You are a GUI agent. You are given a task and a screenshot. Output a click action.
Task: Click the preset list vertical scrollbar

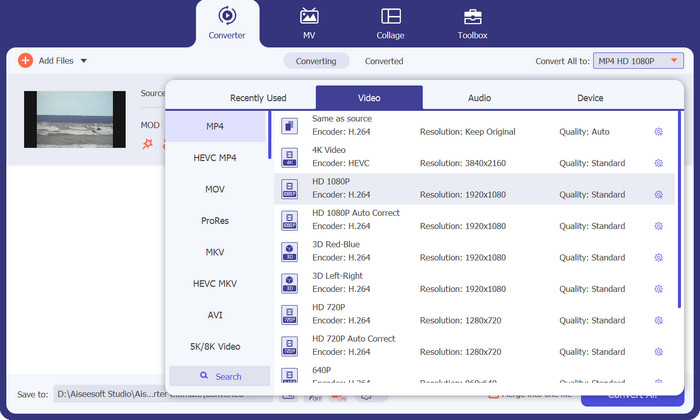[x=679, y=209]
